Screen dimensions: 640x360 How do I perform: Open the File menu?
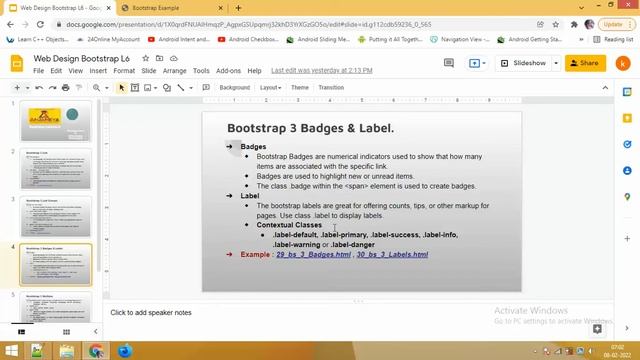click(38, 71)
